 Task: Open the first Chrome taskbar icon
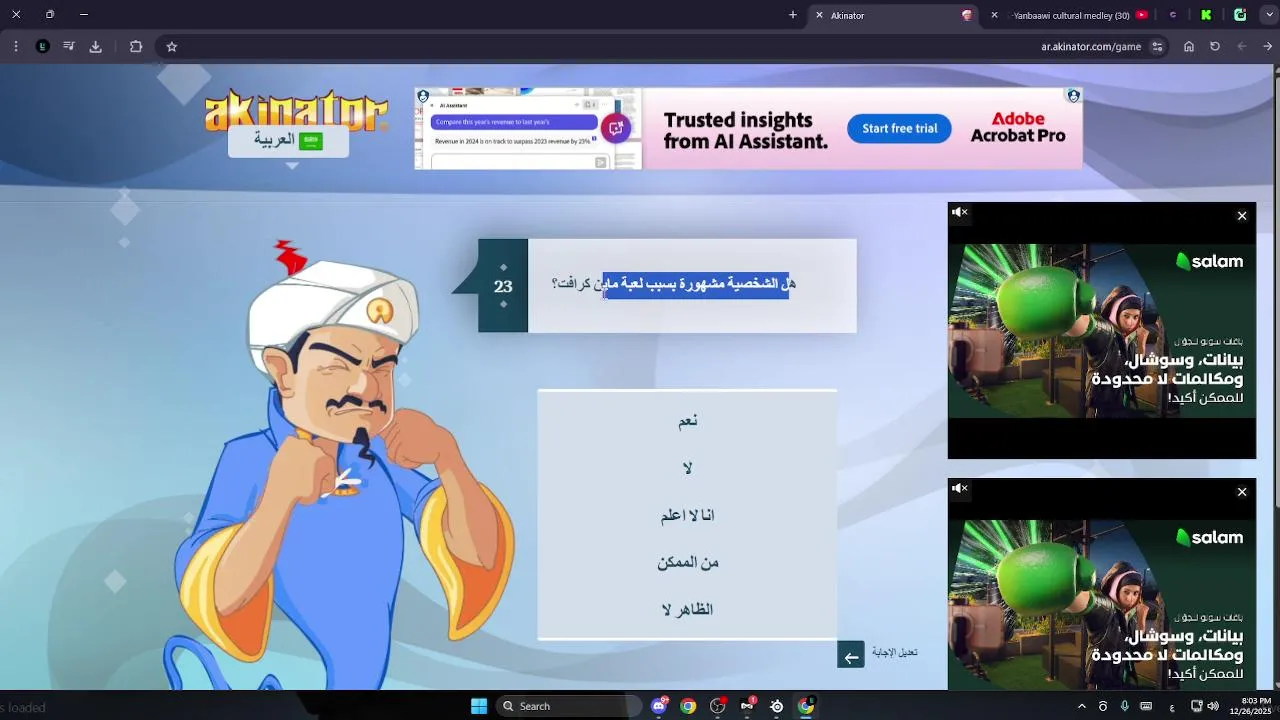[x=688, y=706]
